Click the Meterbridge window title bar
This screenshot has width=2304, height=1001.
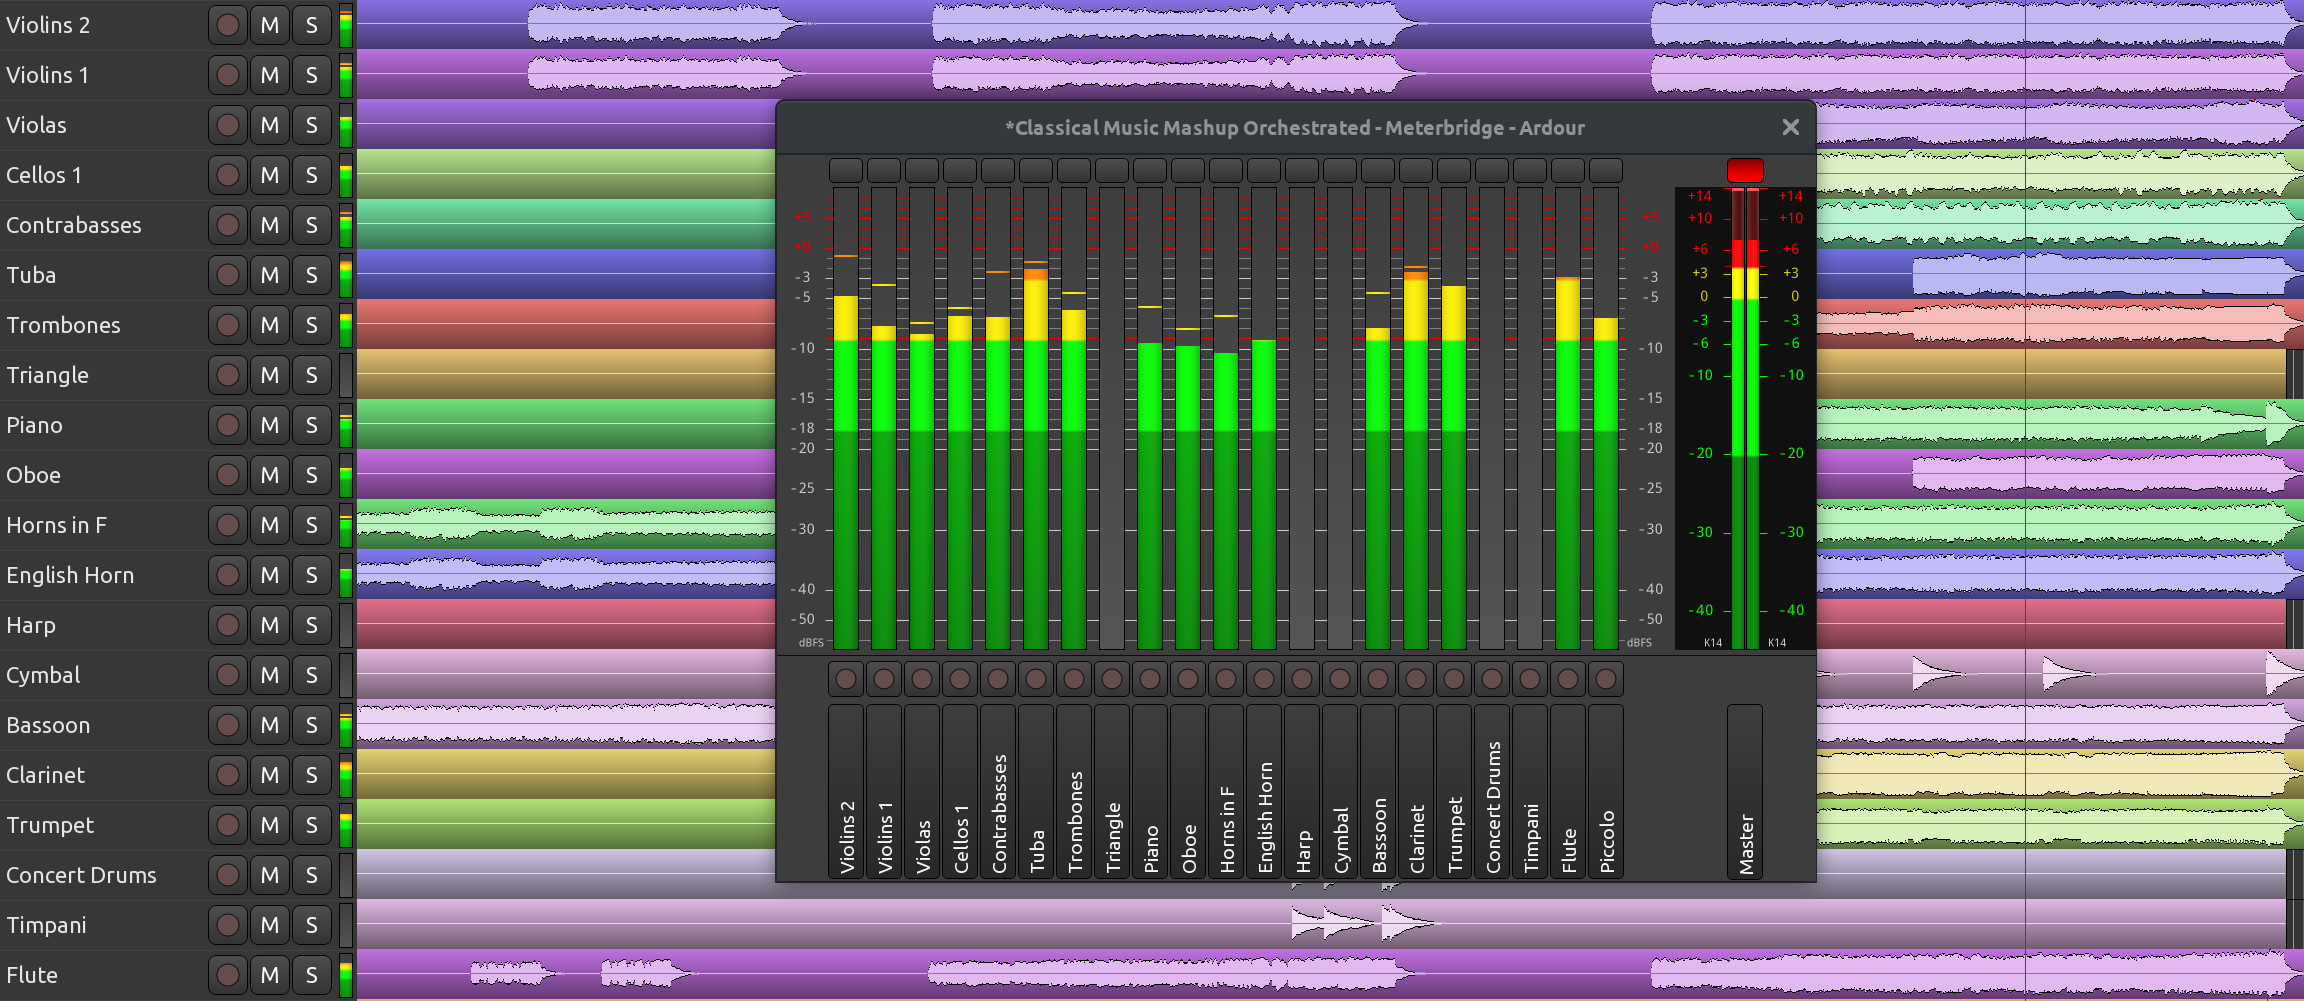point(1295,127)
